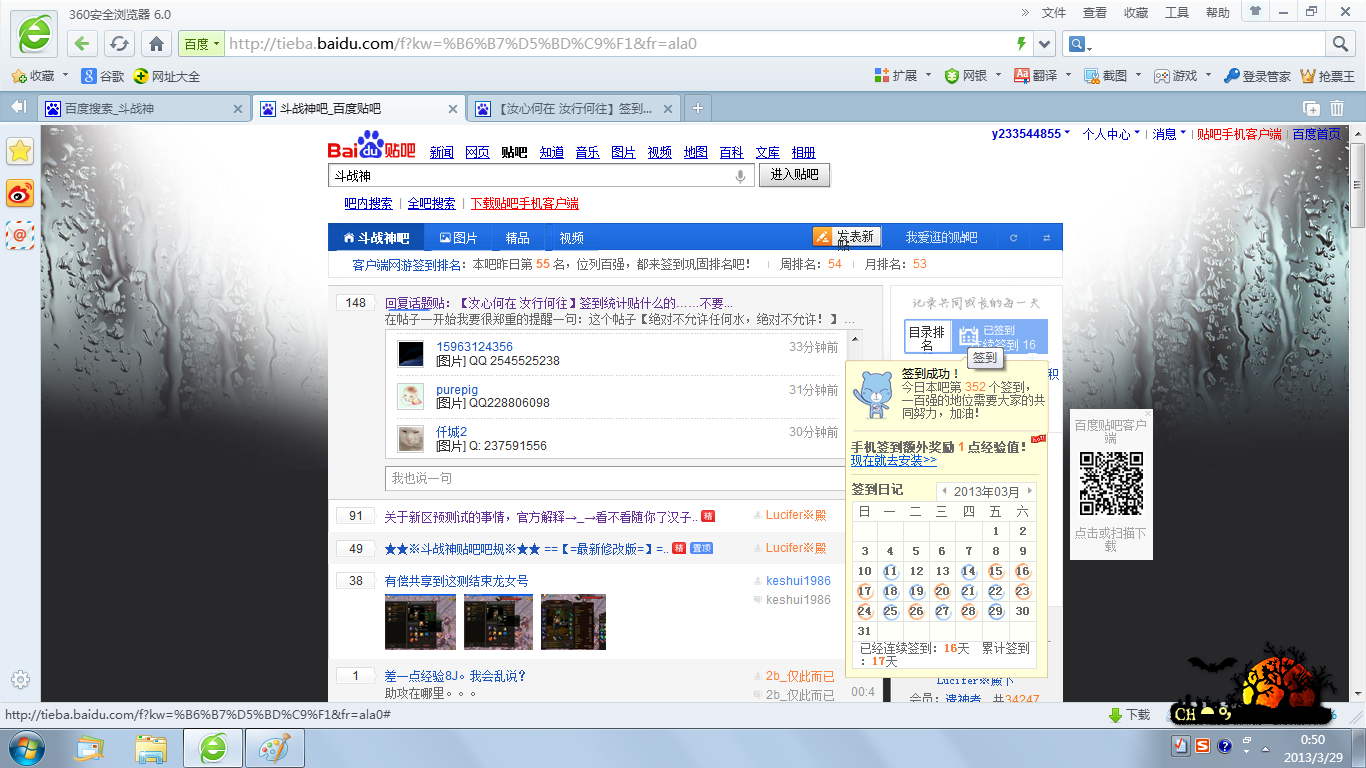
Task: Click the 目录排名 button
Action: [927, 337]
